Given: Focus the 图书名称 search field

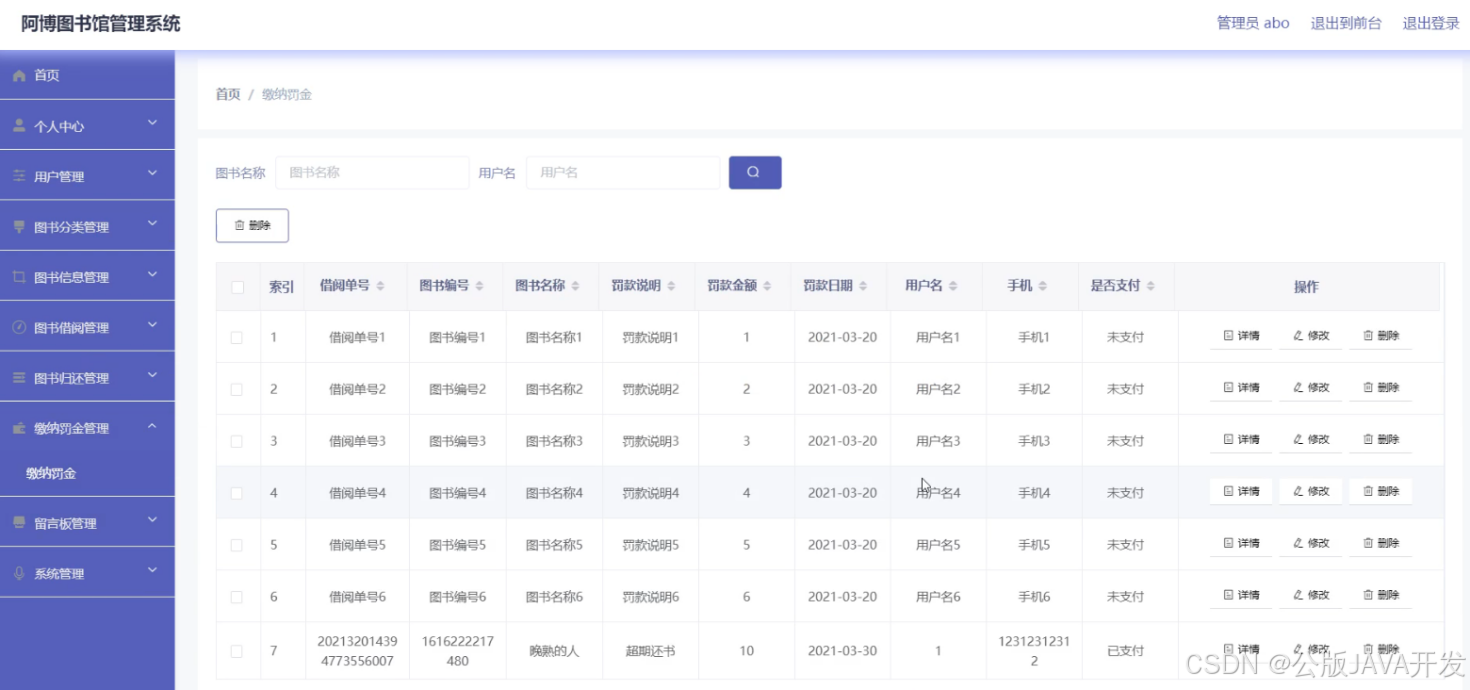Looking at the screenshot, I should [x=372, y=172].
